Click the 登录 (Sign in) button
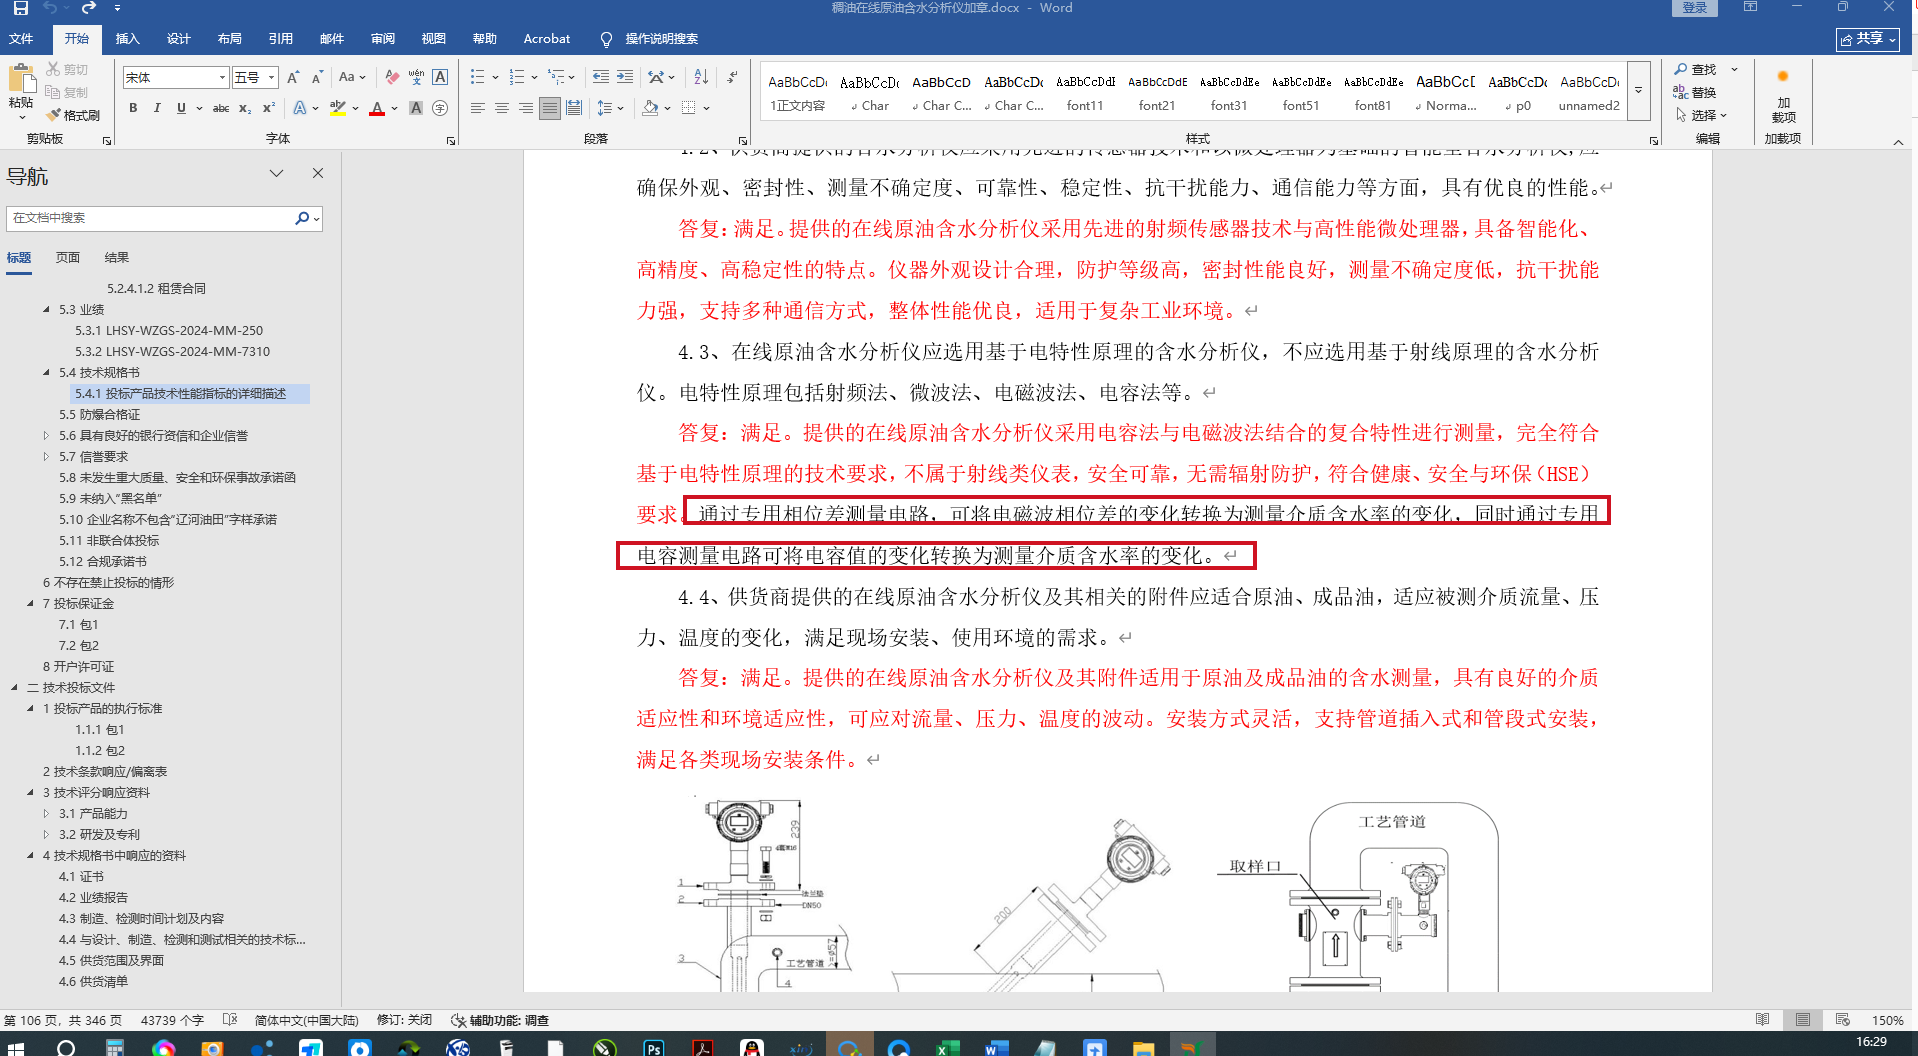 point(1694,8)
